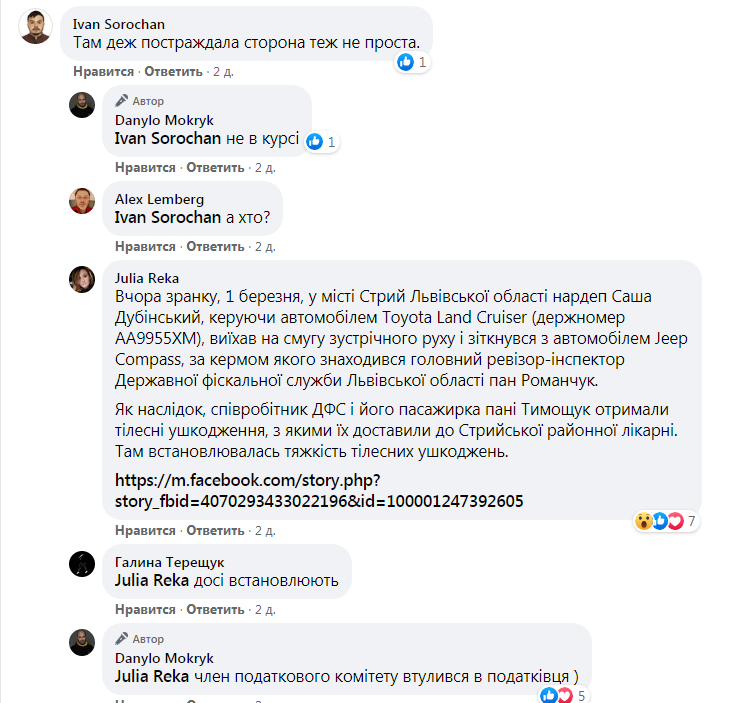This screenshot has height=703, width=747.
Task: View reactions on Julia Reka's long comment
Action: (x=661, y=521)
